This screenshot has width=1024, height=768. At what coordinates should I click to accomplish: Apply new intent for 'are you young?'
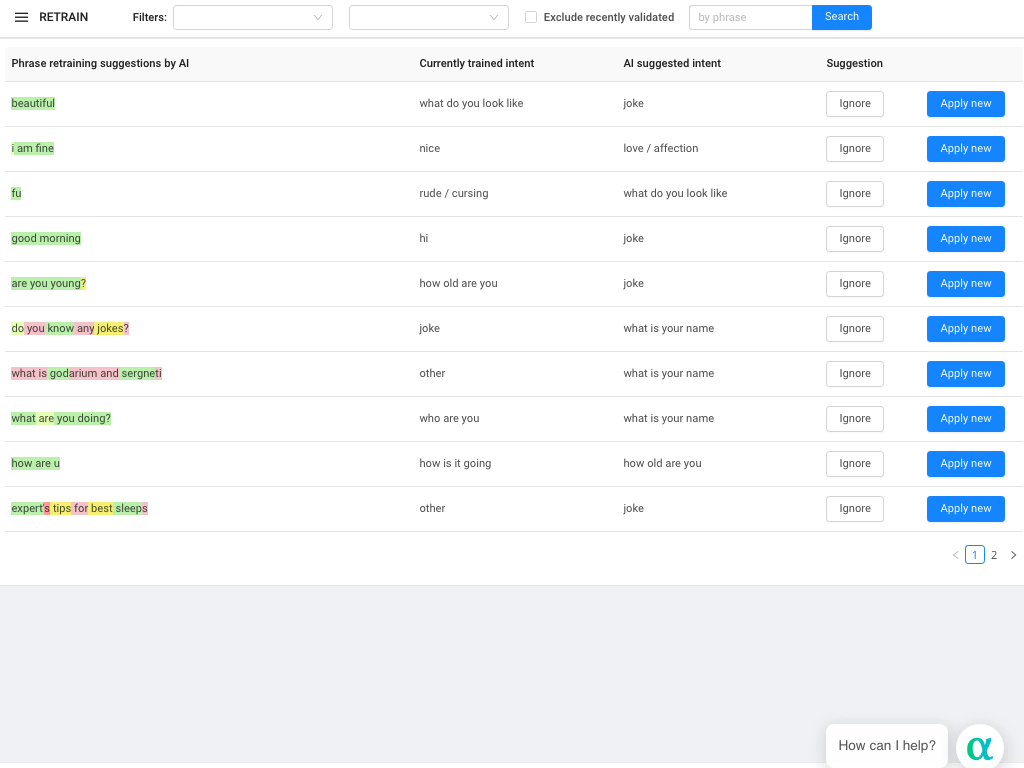[965, 284]
